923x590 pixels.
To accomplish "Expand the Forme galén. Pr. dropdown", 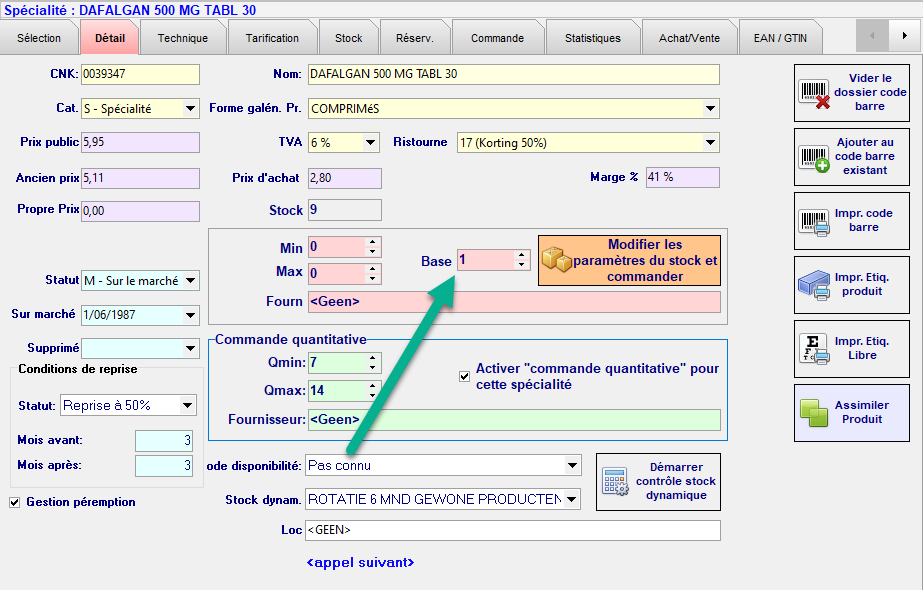I will click(710, 108).
